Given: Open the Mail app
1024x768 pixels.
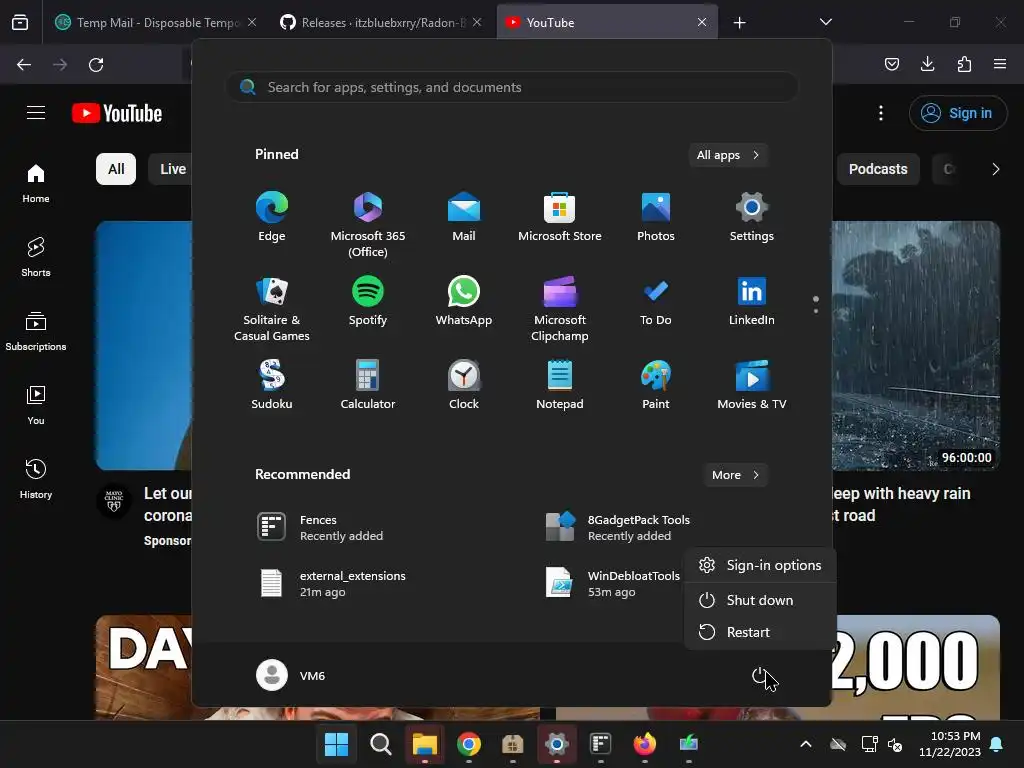Looking at the screenshot, I should pos(464,216).
